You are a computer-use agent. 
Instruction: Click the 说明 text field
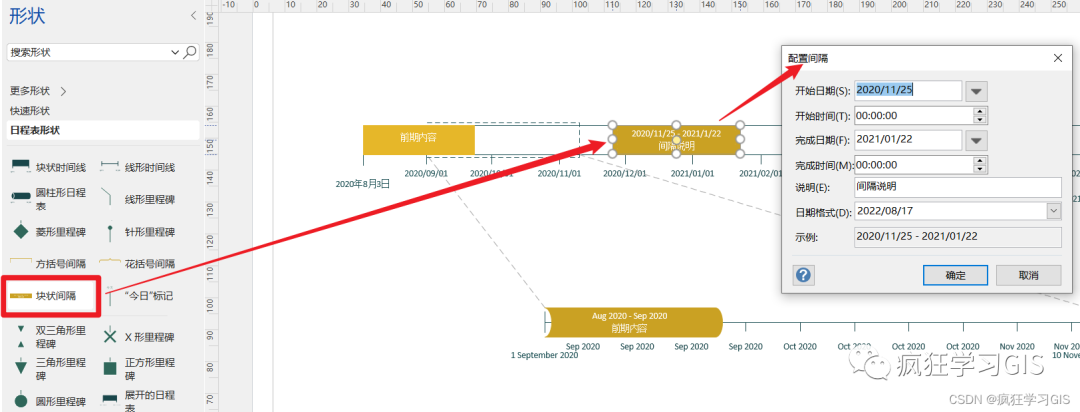(x=957, y=187)
